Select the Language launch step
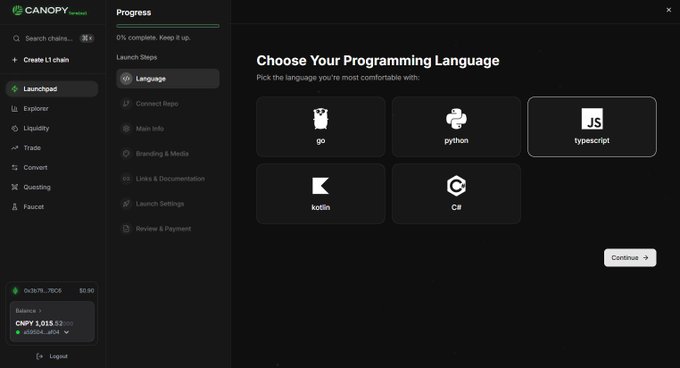 click(168, 78)
